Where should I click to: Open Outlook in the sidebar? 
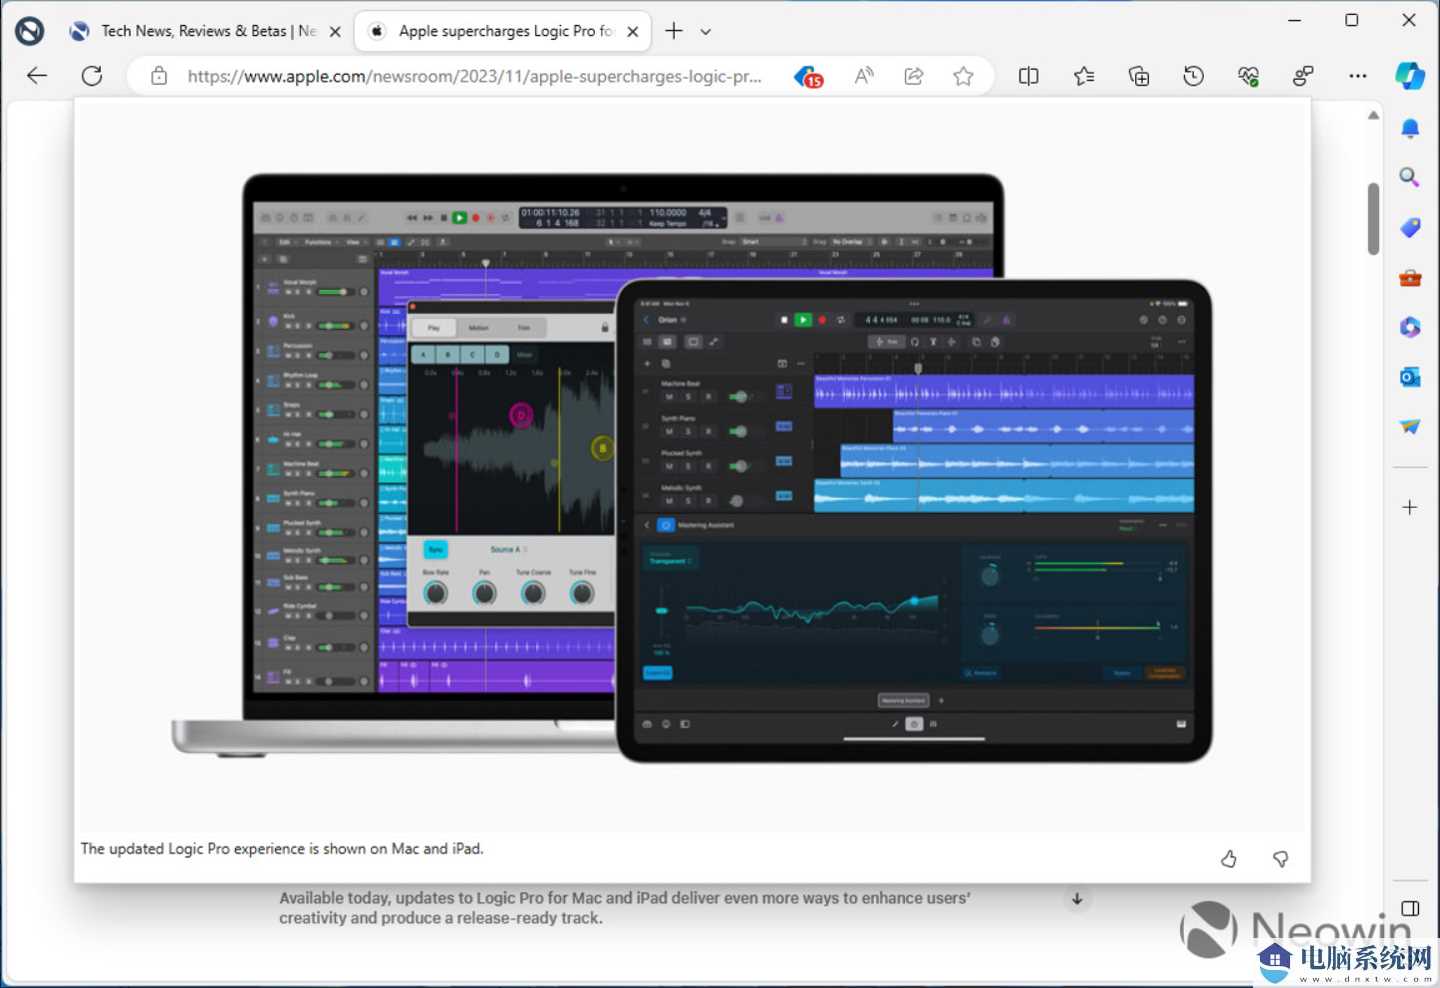tap(1410, 377)
